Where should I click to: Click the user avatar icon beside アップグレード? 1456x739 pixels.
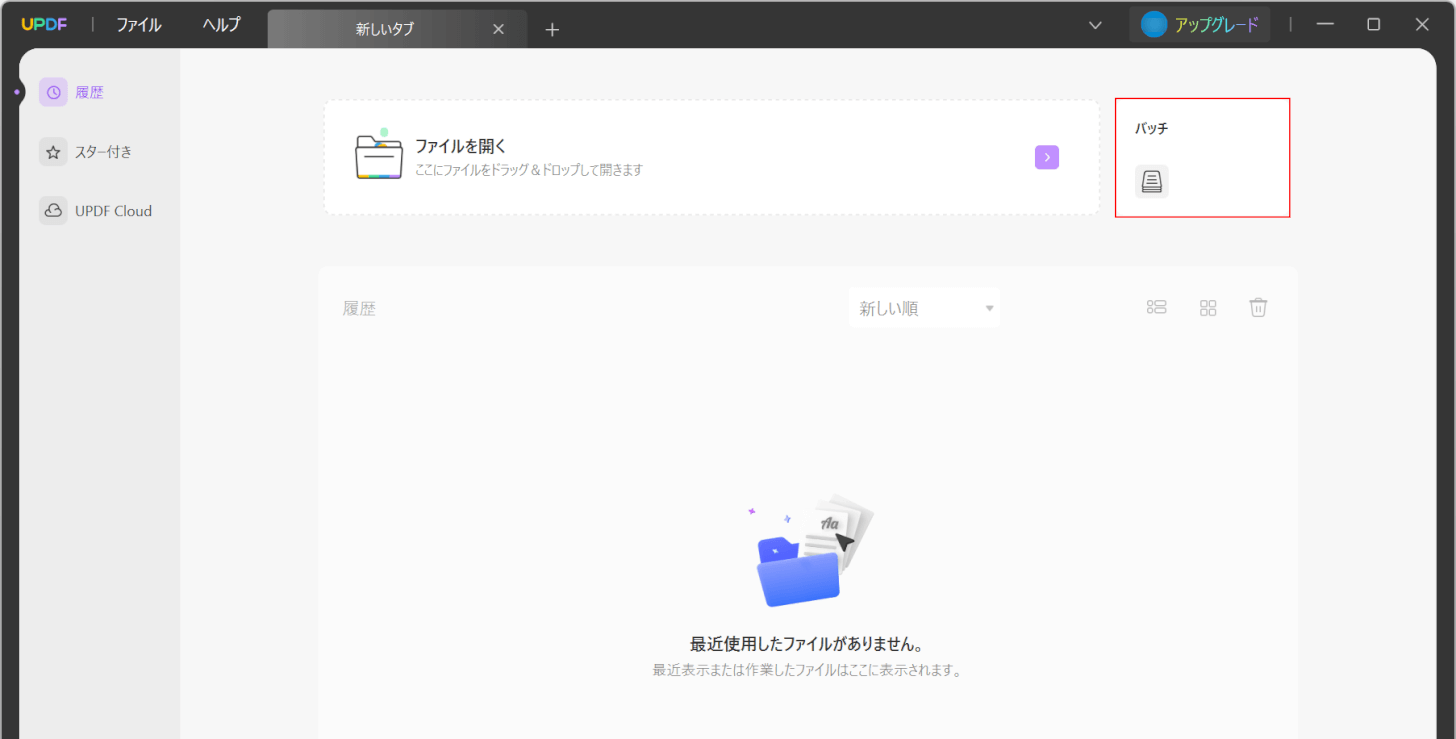(x=1154, y=25)
